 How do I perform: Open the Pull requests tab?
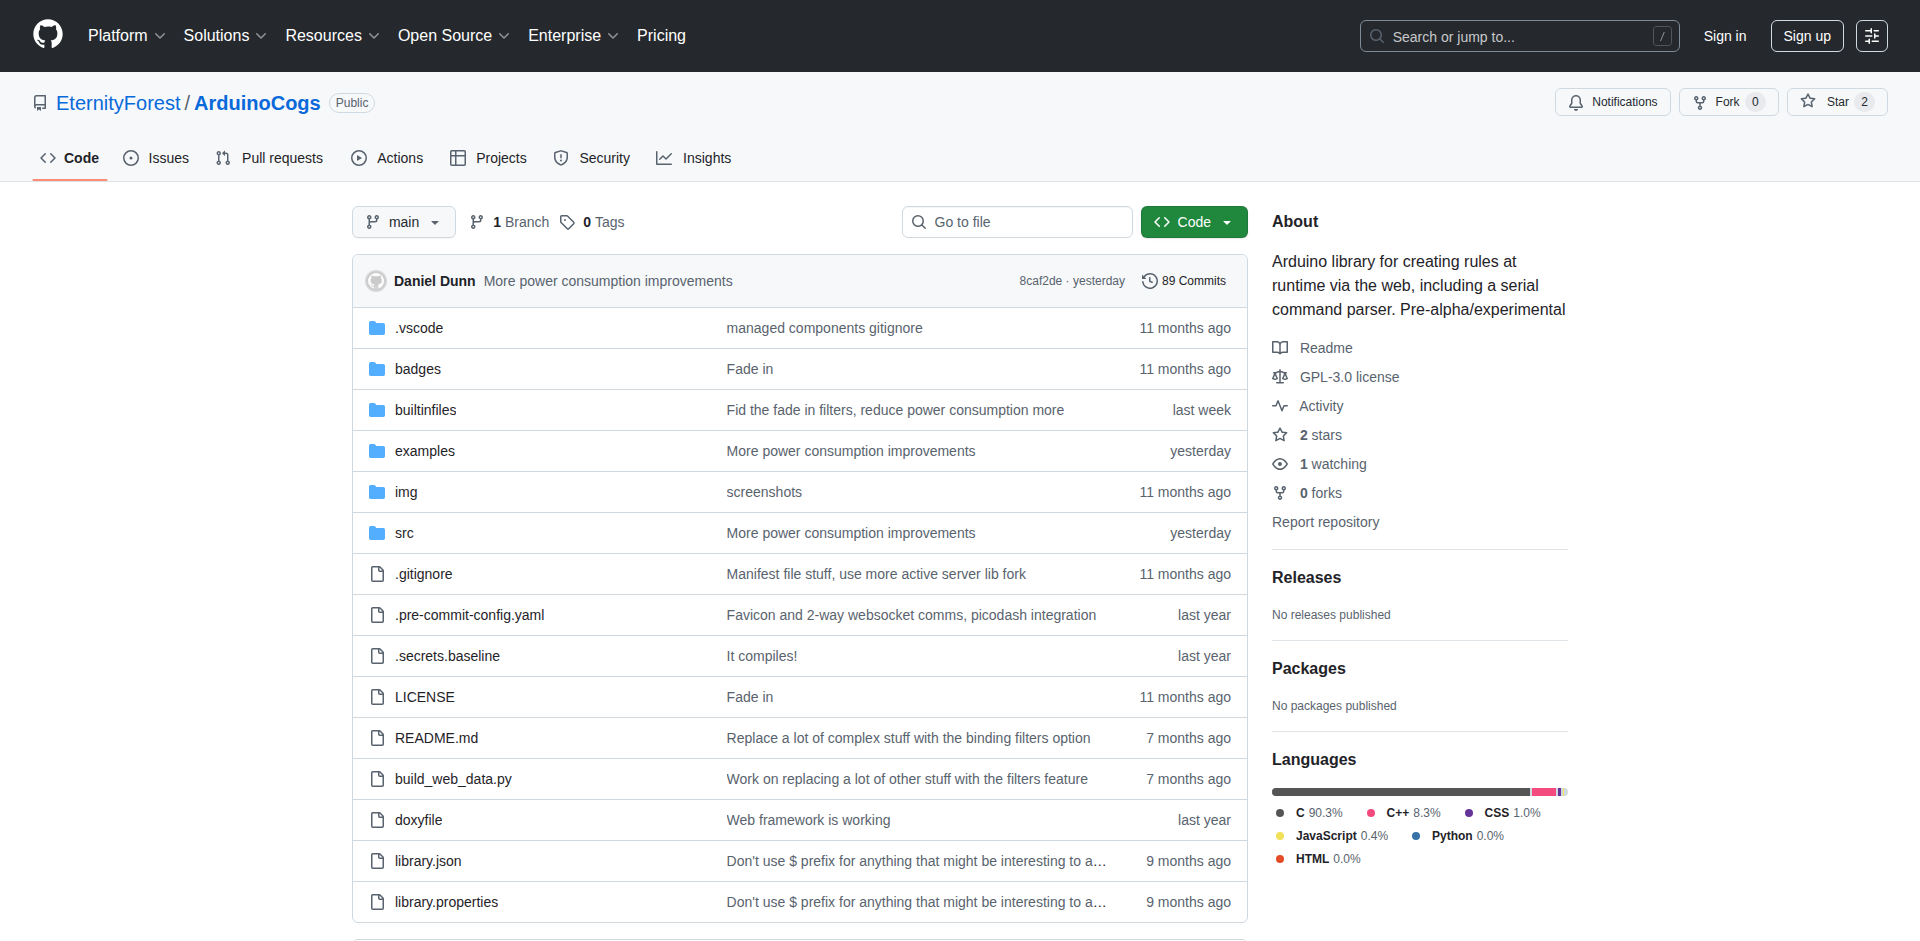[x=269, y=158]
